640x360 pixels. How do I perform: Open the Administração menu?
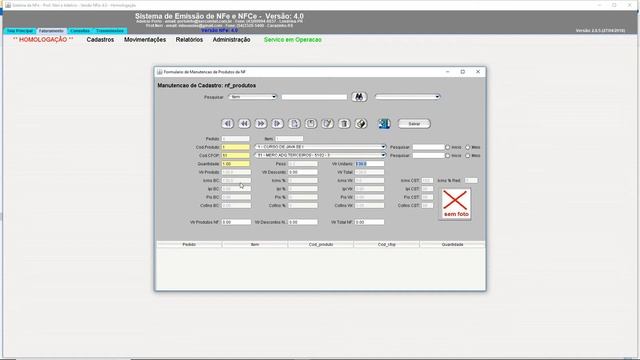tap(231, 40)
